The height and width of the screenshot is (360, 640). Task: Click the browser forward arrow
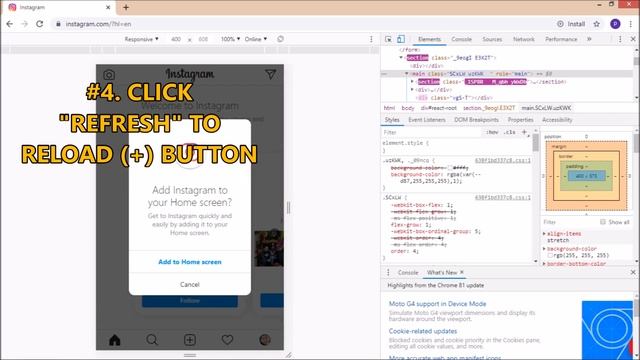[24, 24]
